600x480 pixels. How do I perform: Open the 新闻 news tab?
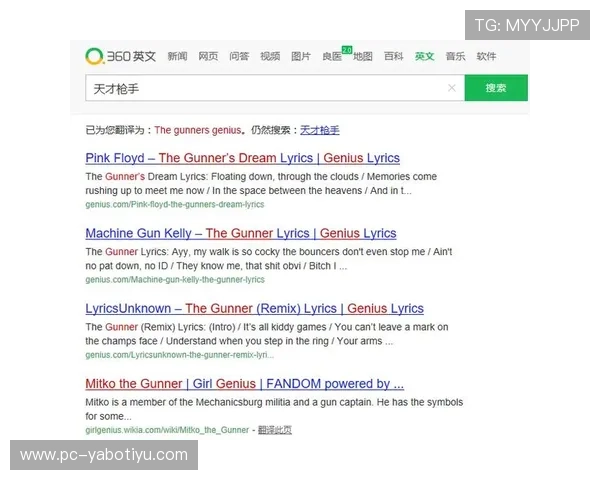click(177, 56)
